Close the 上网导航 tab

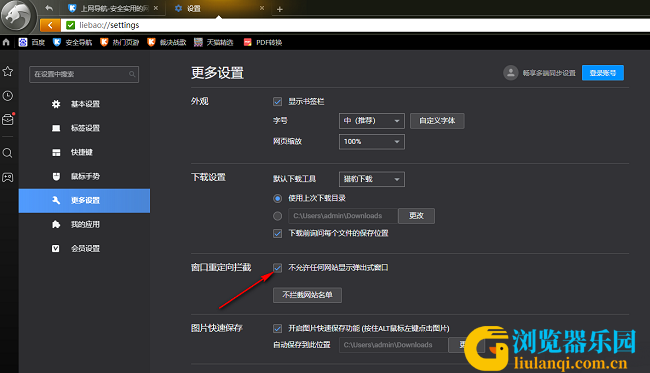(156, 8)
